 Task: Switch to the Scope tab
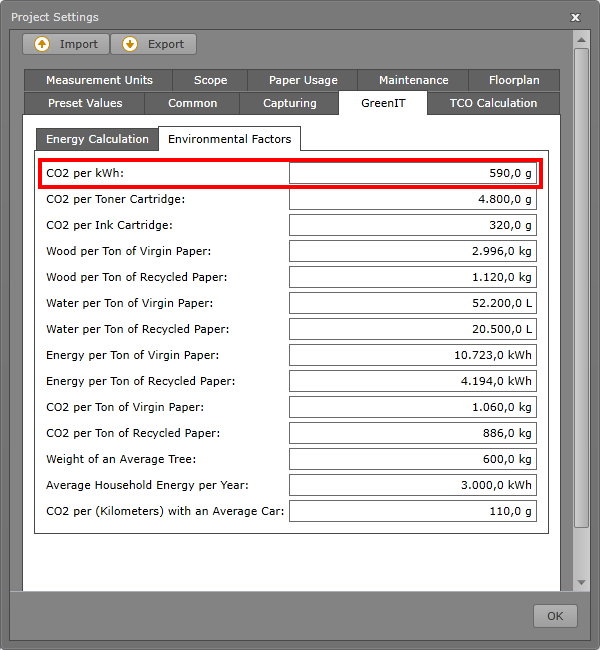point(210,80)
